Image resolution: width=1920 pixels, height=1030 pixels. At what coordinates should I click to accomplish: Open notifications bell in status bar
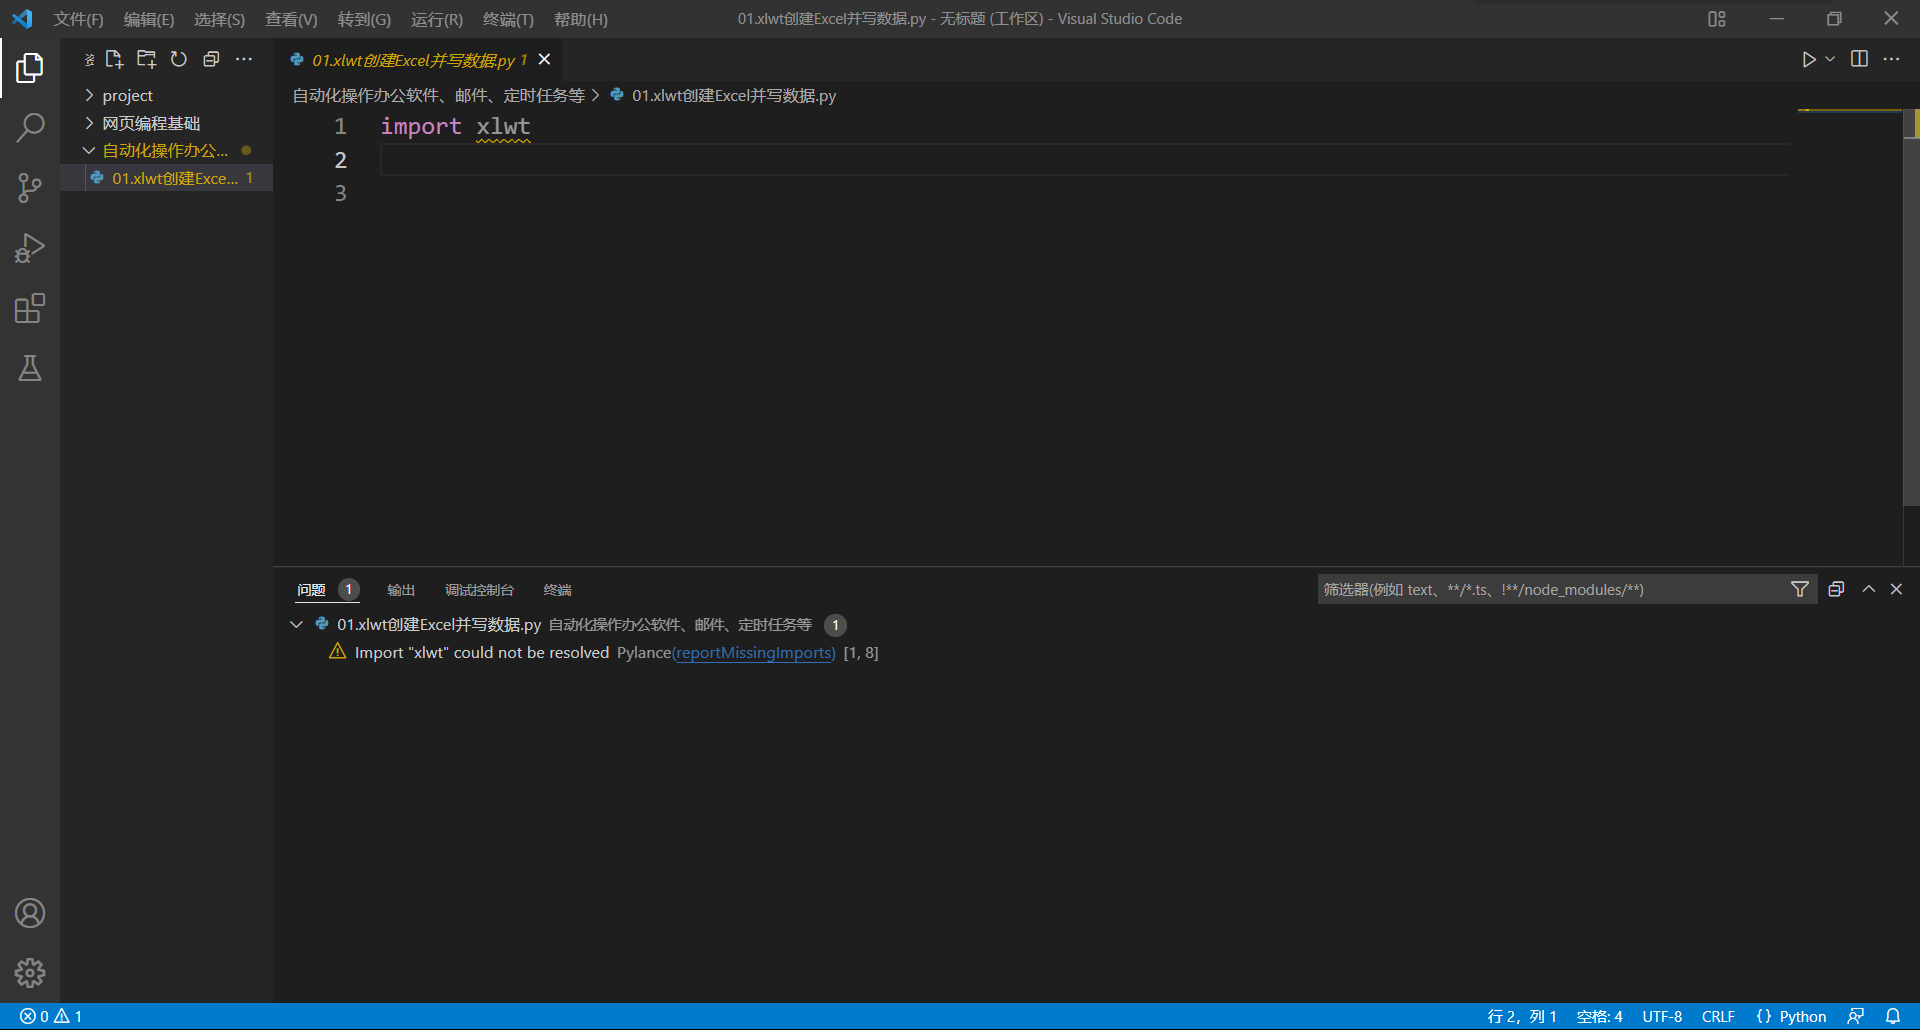point(1893,1016)
